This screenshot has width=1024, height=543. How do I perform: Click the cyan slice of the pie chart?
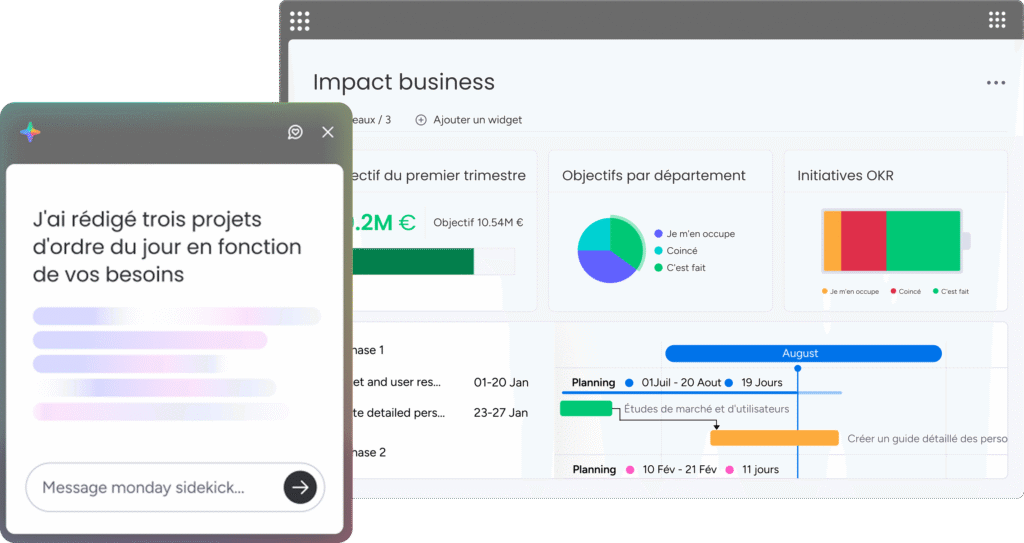coord(594,235)
